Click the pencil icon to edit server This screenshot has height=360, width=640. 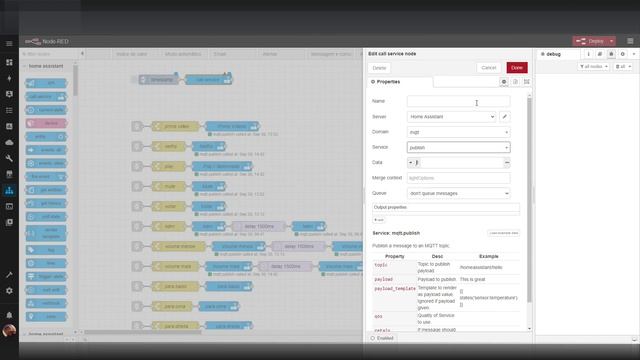[x=505, y=117]
